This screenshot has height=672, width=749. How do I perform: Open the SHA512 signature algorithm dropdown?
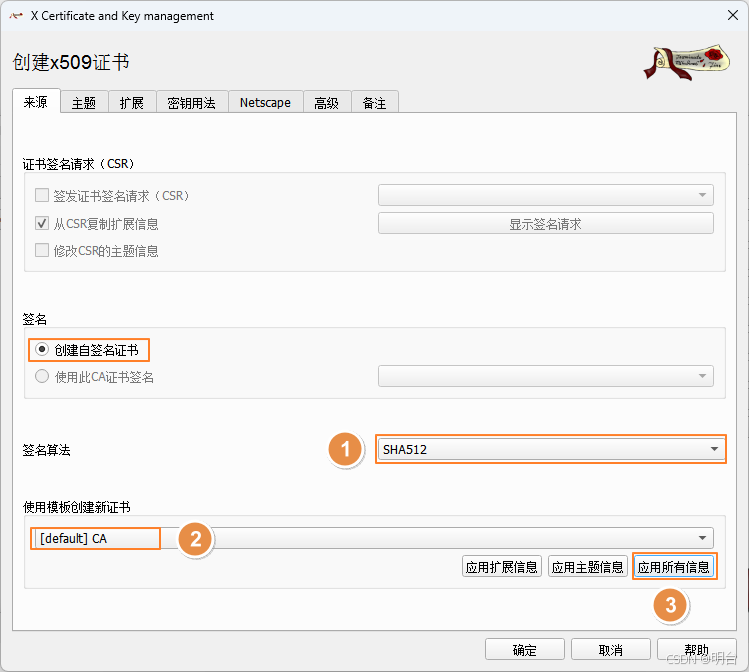point(550,449)
